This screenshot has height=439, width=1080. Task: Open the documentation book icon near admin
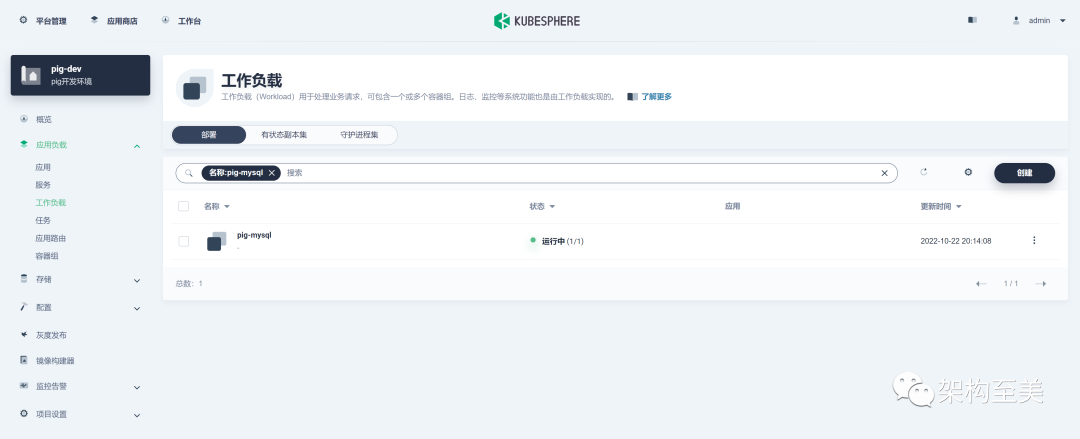tap(972, 21)
